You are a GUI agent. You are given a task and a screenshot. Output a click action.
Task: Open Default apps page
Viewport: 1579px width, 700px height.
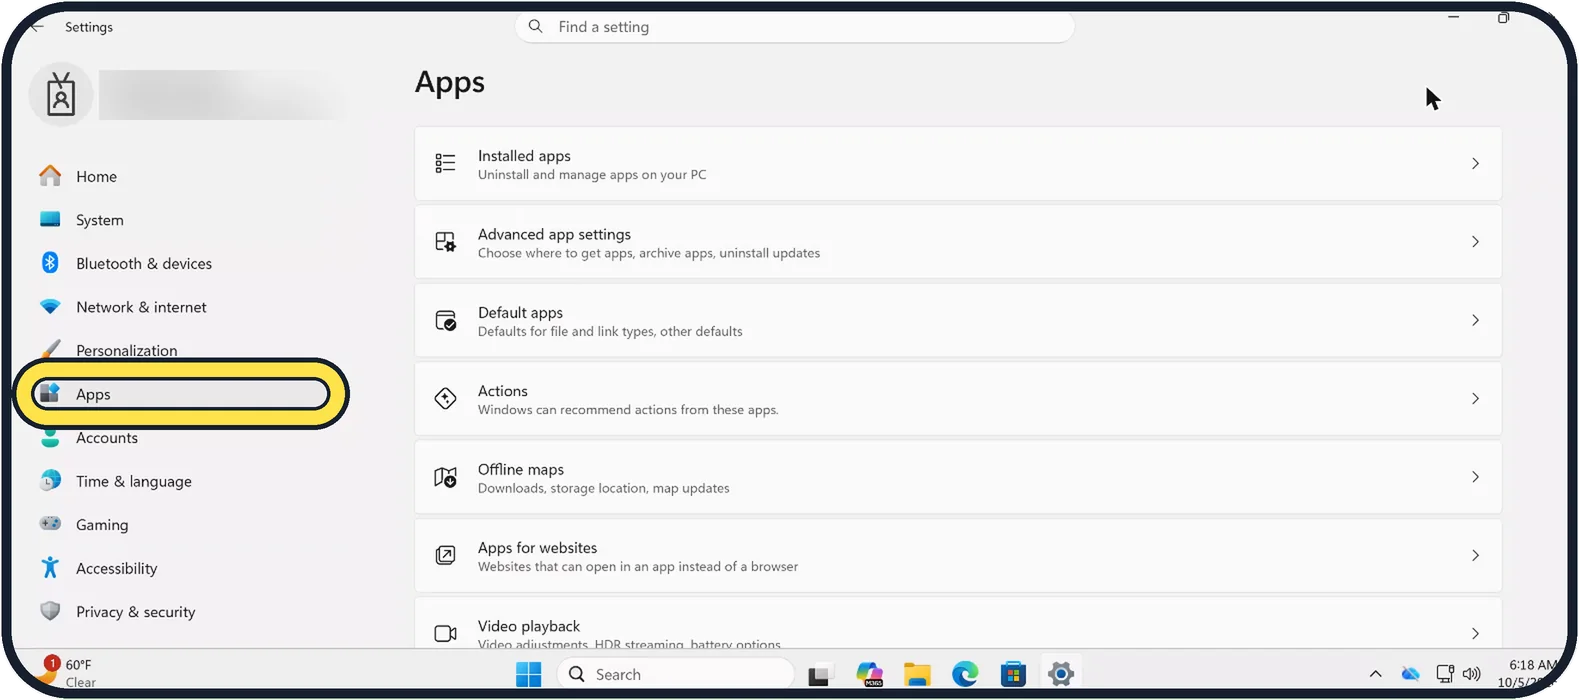958,320
